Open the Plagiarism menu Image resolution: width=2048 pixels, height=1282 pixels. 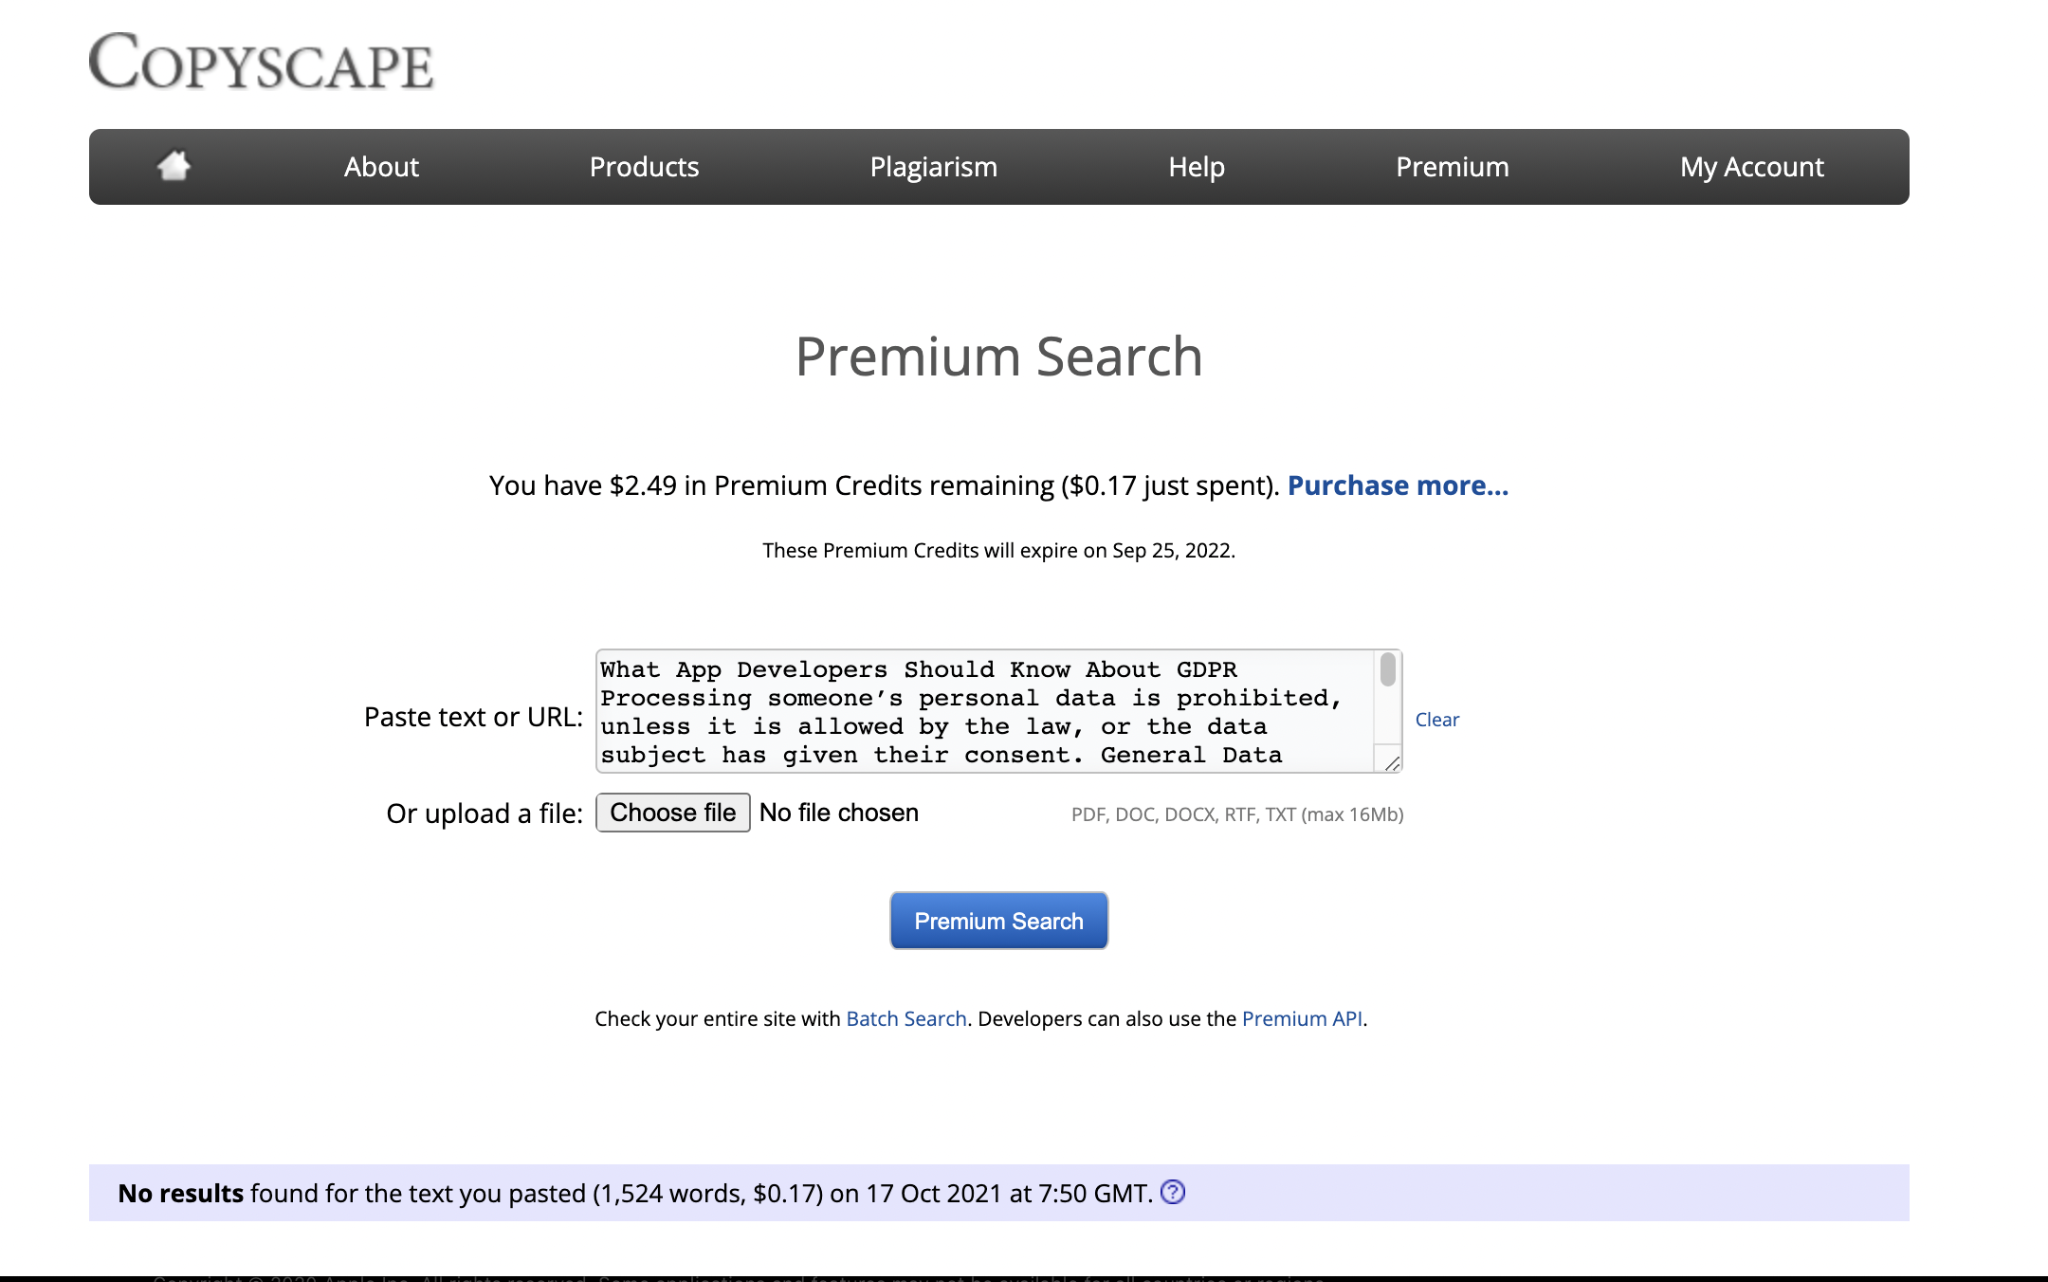pos(933,167)
